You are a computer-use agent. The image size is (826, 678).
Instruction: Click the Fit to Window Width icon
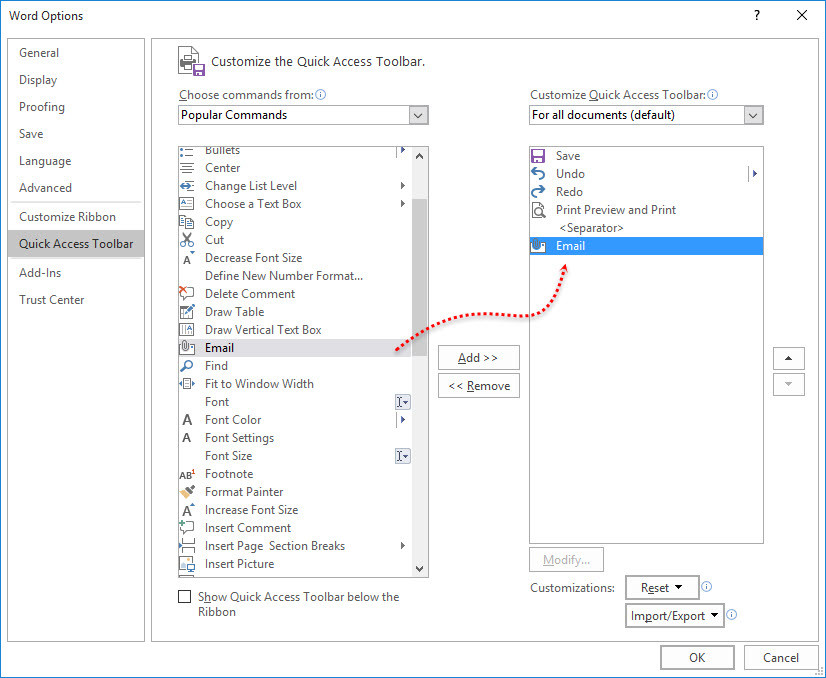click(186, 384)
